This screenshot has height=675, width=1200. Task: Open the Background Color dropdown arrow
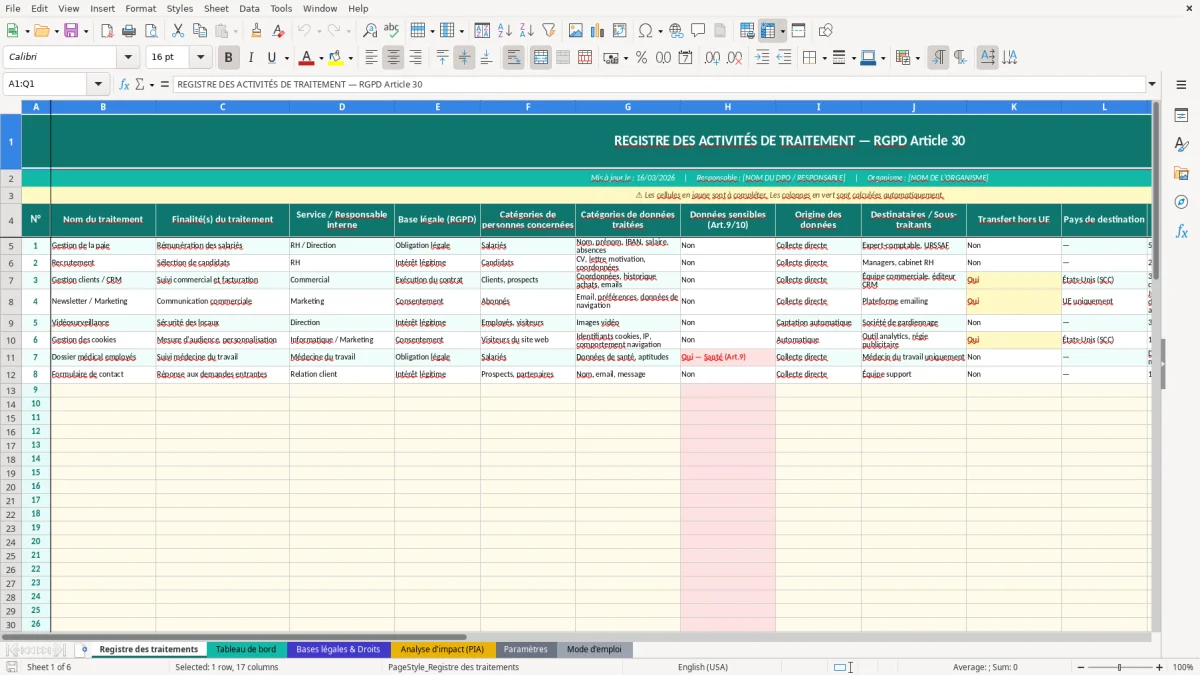click(x=350, y=58)
